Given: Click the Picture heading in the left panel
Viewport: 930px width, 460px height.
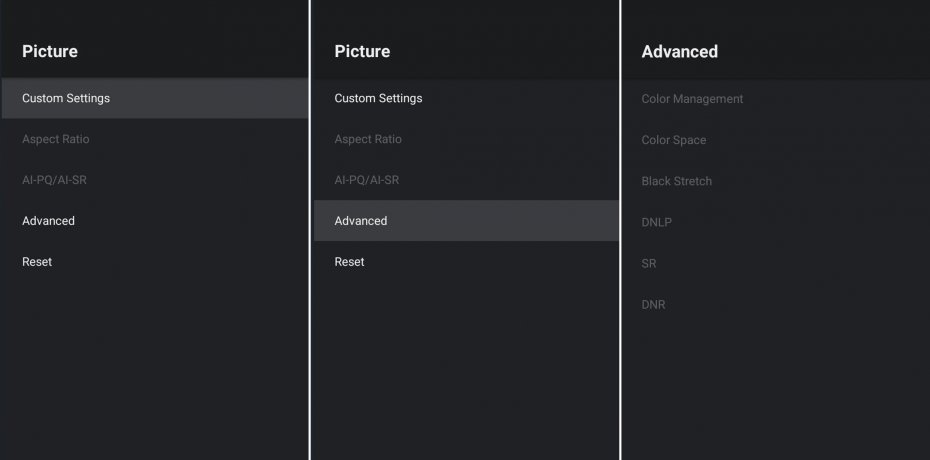Looking at the screenshot, I should 50,51.
